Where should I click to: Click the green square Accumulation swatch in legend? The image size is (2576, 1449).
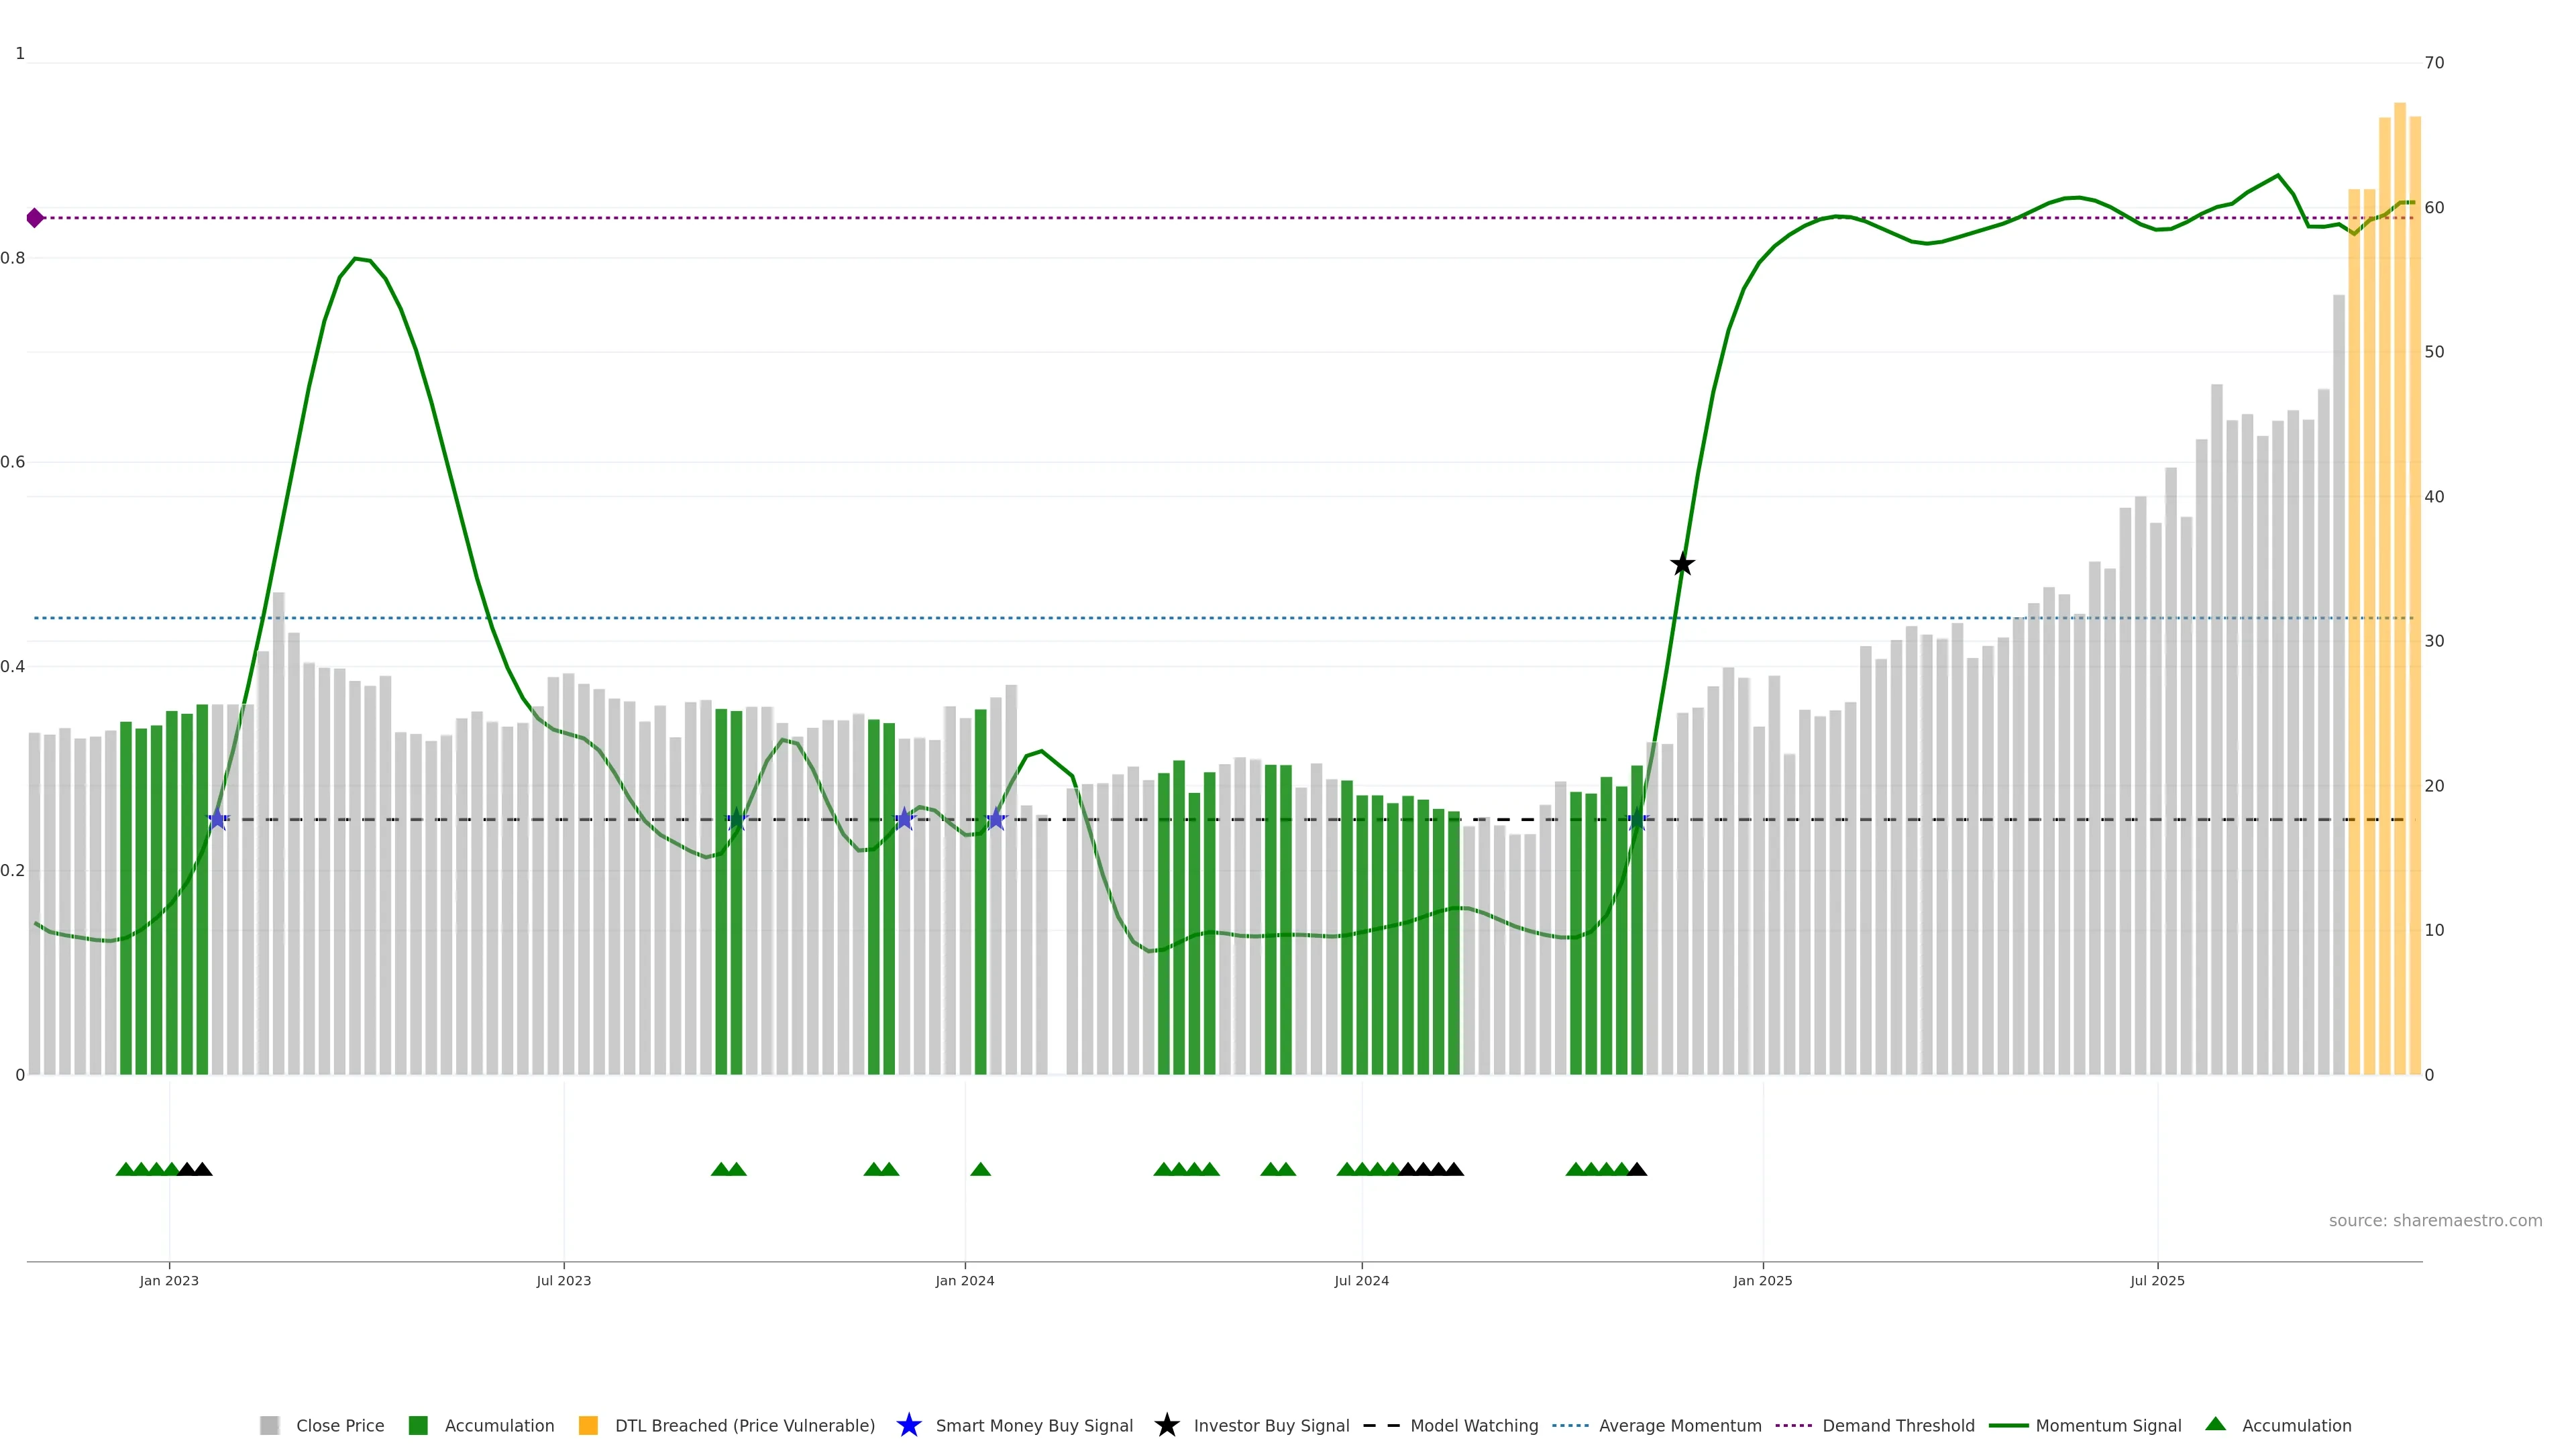click(418, 1425)
